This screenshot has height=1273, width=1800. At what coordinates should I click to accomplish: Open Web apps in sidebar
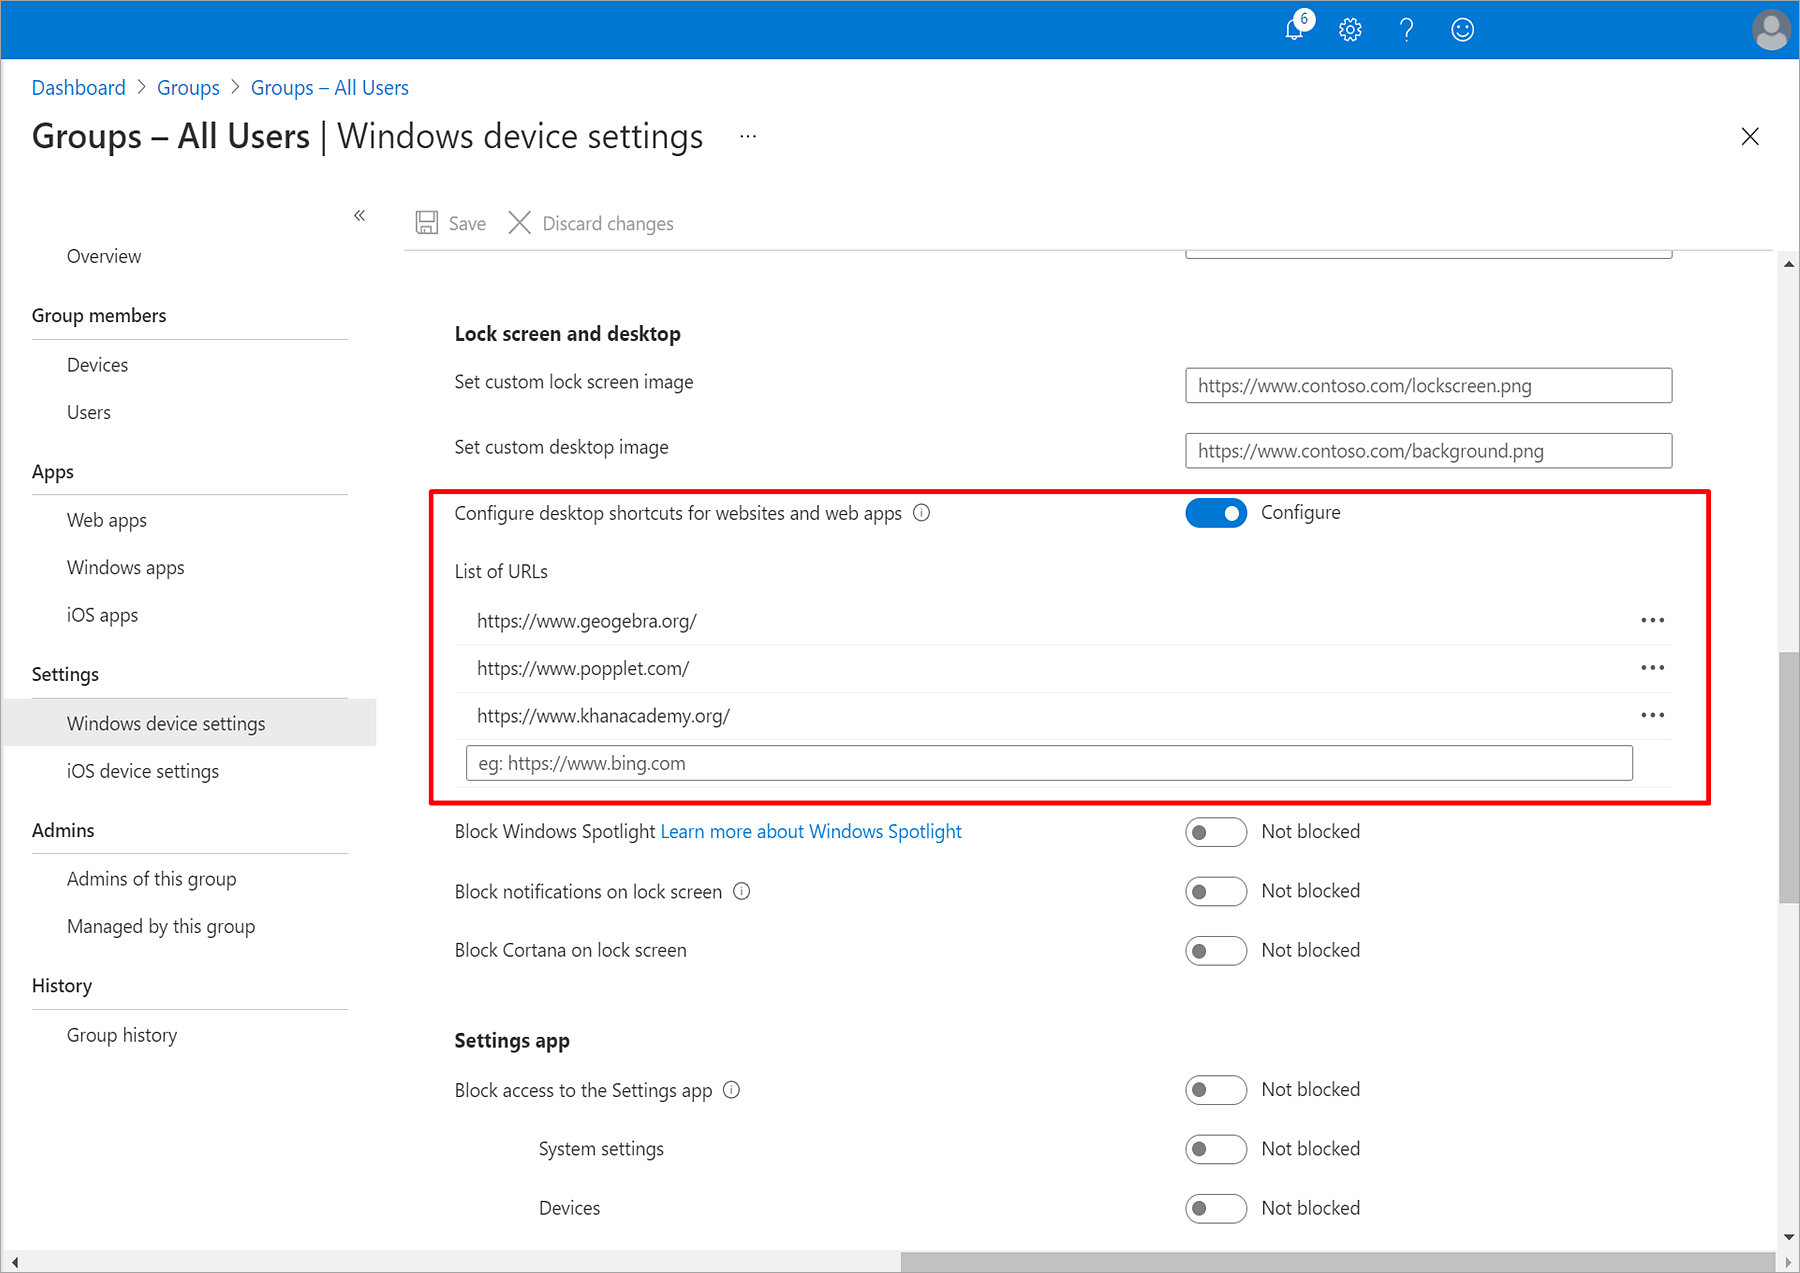coord(107,520)
